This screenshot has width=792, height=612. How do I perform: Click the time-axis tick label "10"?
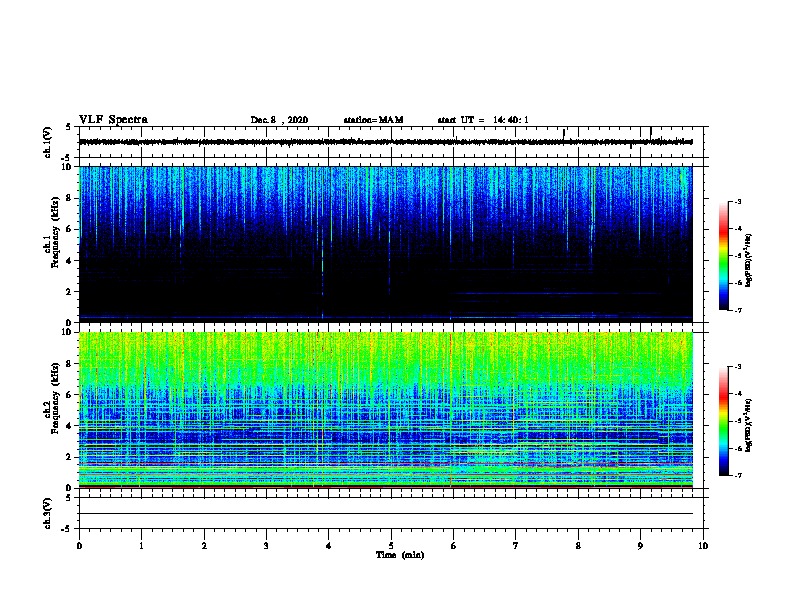point(703,545)
